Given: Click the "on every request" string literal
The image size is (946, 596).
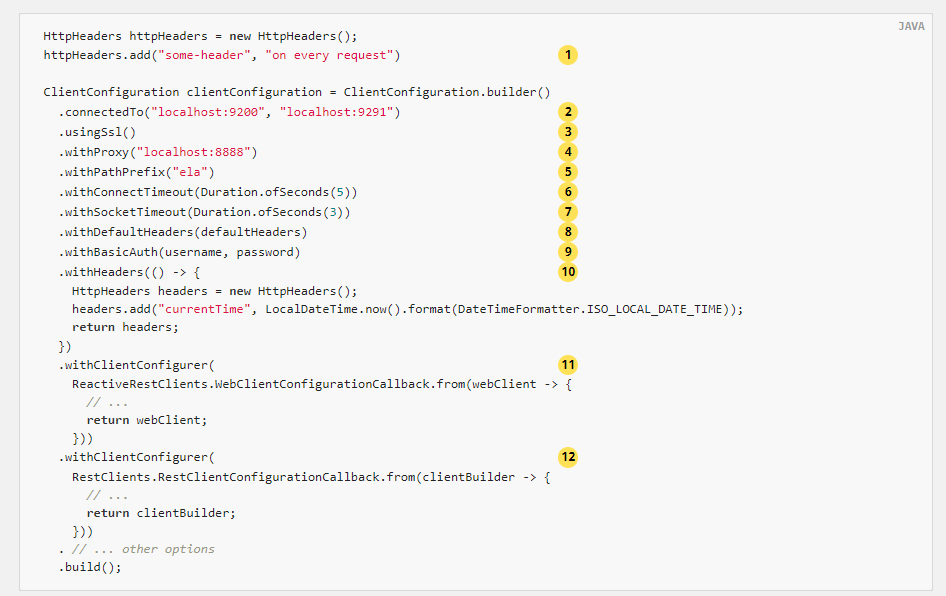Looking at the screenshot, I should click(x=329, y=55).
